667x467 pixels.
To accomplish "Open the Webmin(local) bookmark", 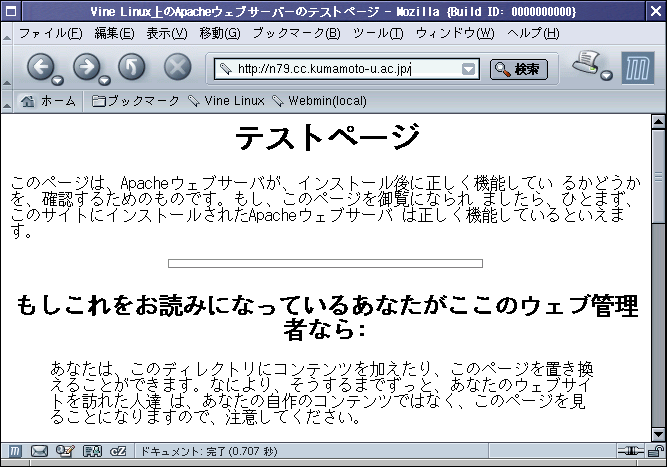I will 319,101.
